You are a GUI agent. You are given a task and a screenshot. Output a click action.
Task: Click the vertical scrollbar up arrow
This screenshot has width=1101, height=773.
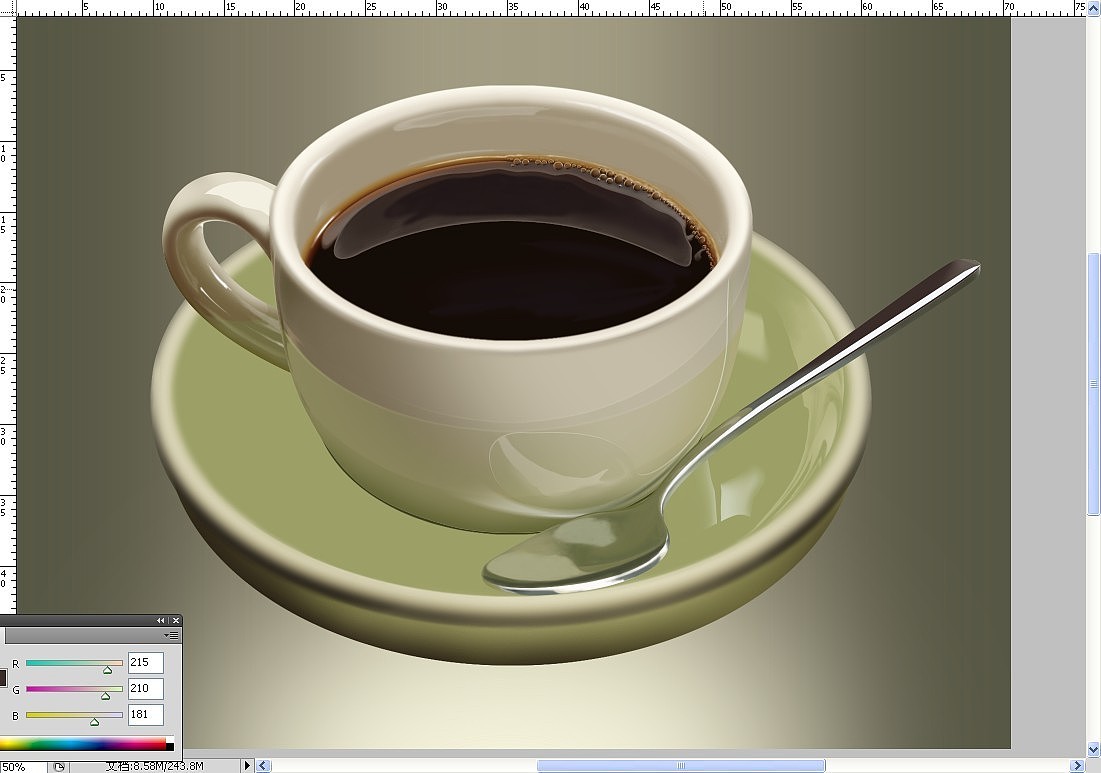pos(1093,6)
